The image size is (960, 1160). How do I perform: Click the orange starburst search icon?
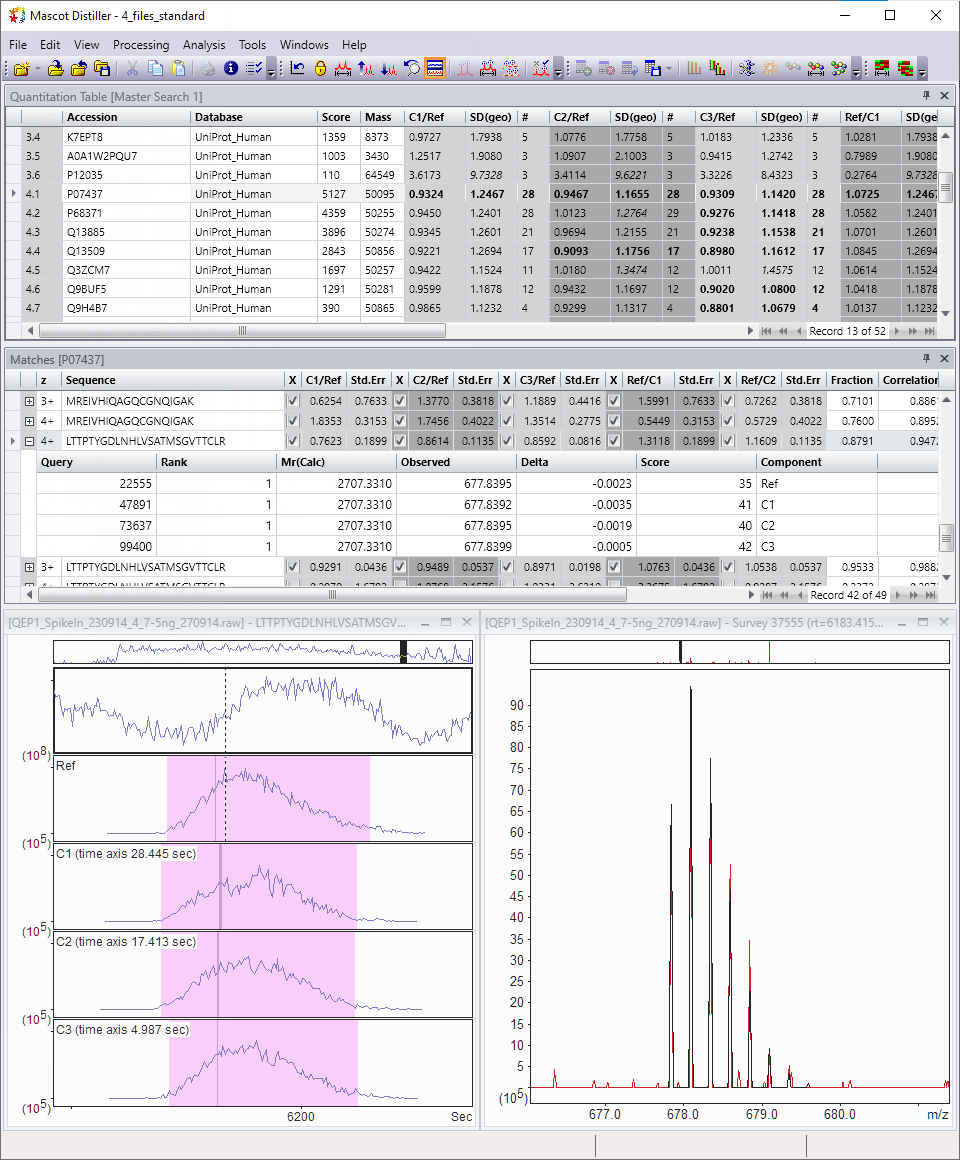click(x=770, y=69)
